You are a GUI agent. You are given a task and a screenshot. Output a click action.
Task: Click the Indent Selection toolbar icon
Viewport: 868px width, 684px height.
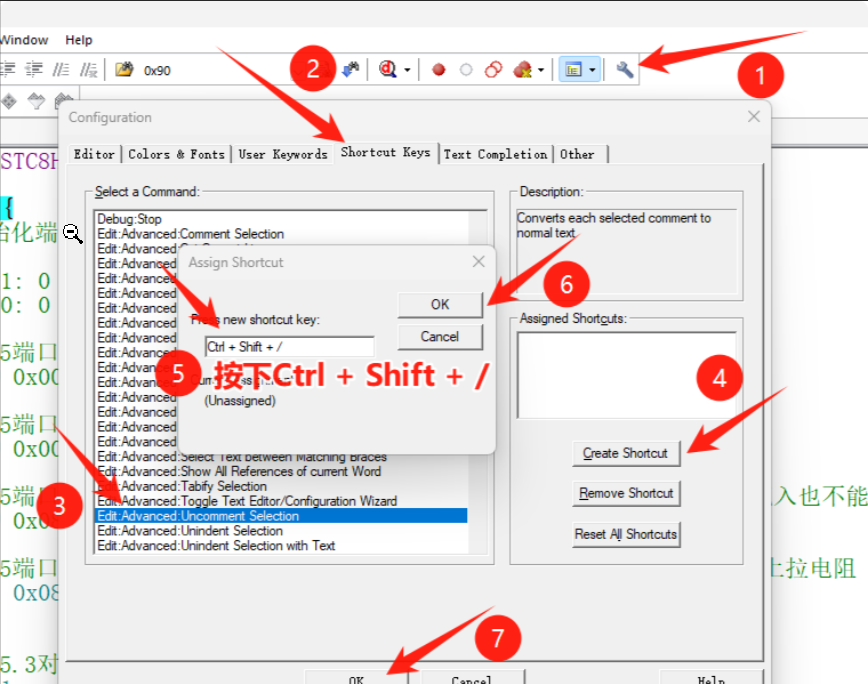[9, 70]
